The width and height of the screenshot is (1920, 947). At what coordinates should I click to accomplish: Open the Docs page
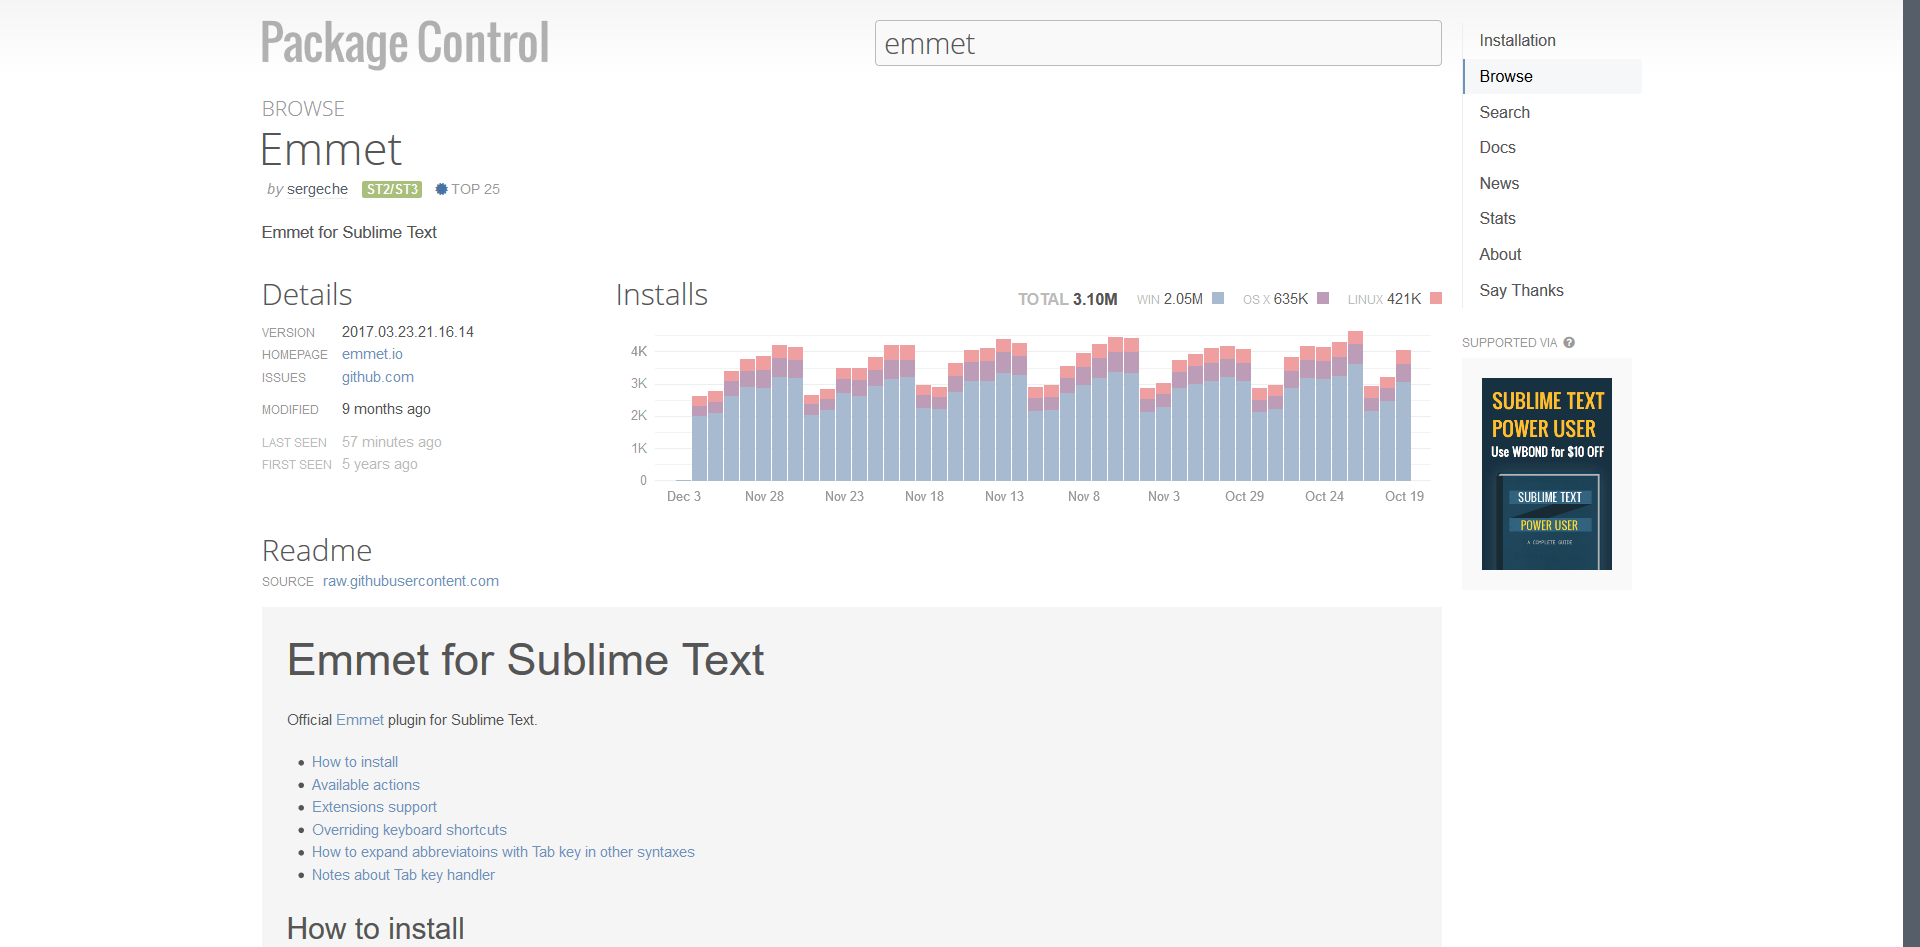pyautogui.click(x=1497, y=147)
